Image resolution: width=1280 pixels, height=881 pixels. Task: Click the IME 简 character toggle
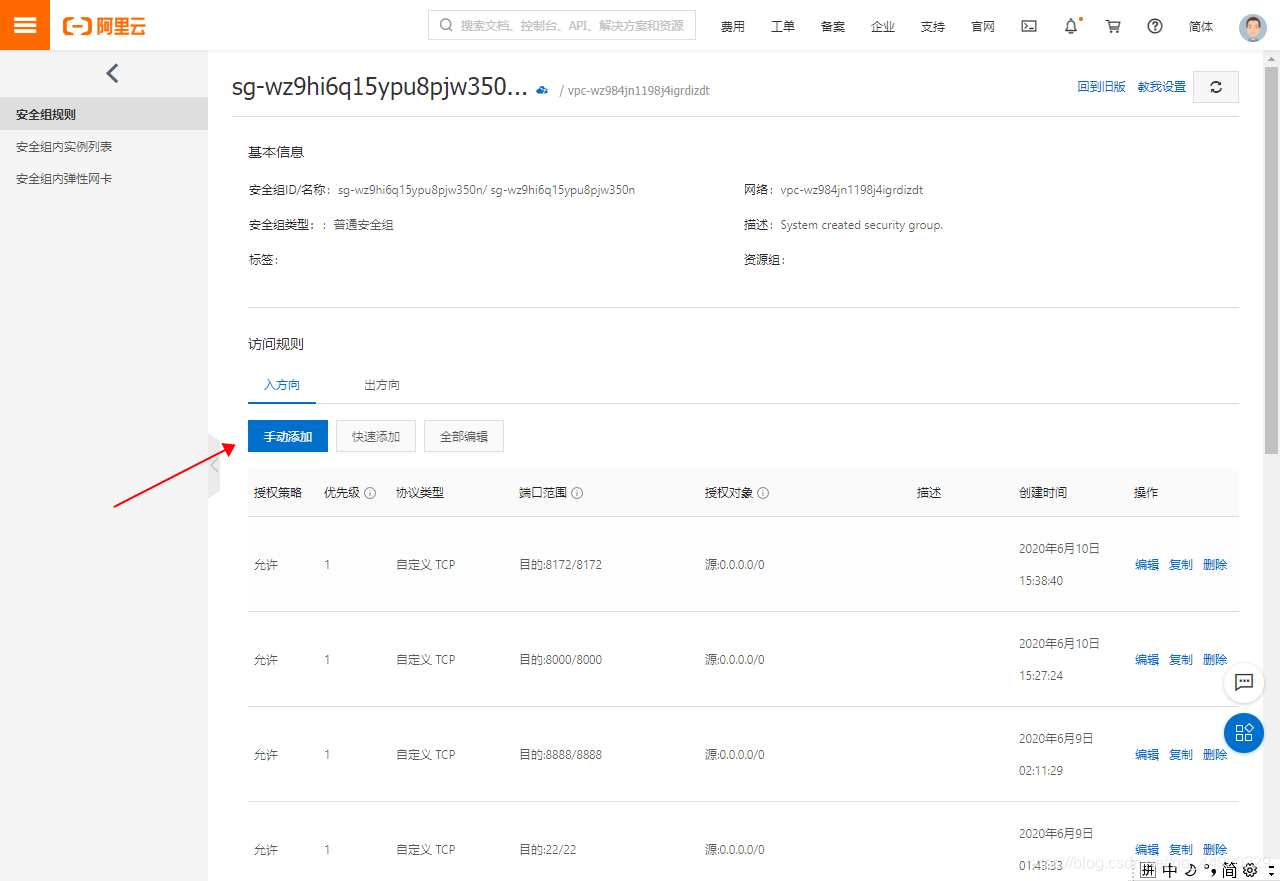click(1229, 870)
